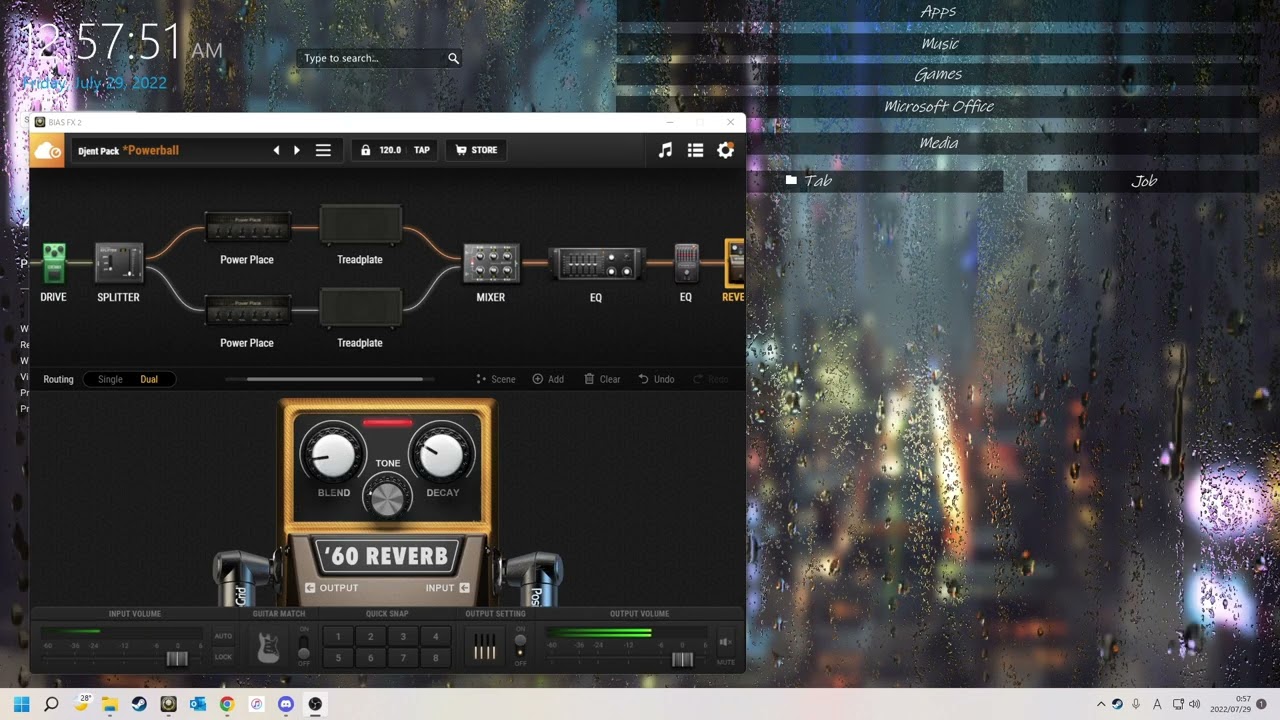Expand the Microsoft Office desktop bar

point(938,106)
